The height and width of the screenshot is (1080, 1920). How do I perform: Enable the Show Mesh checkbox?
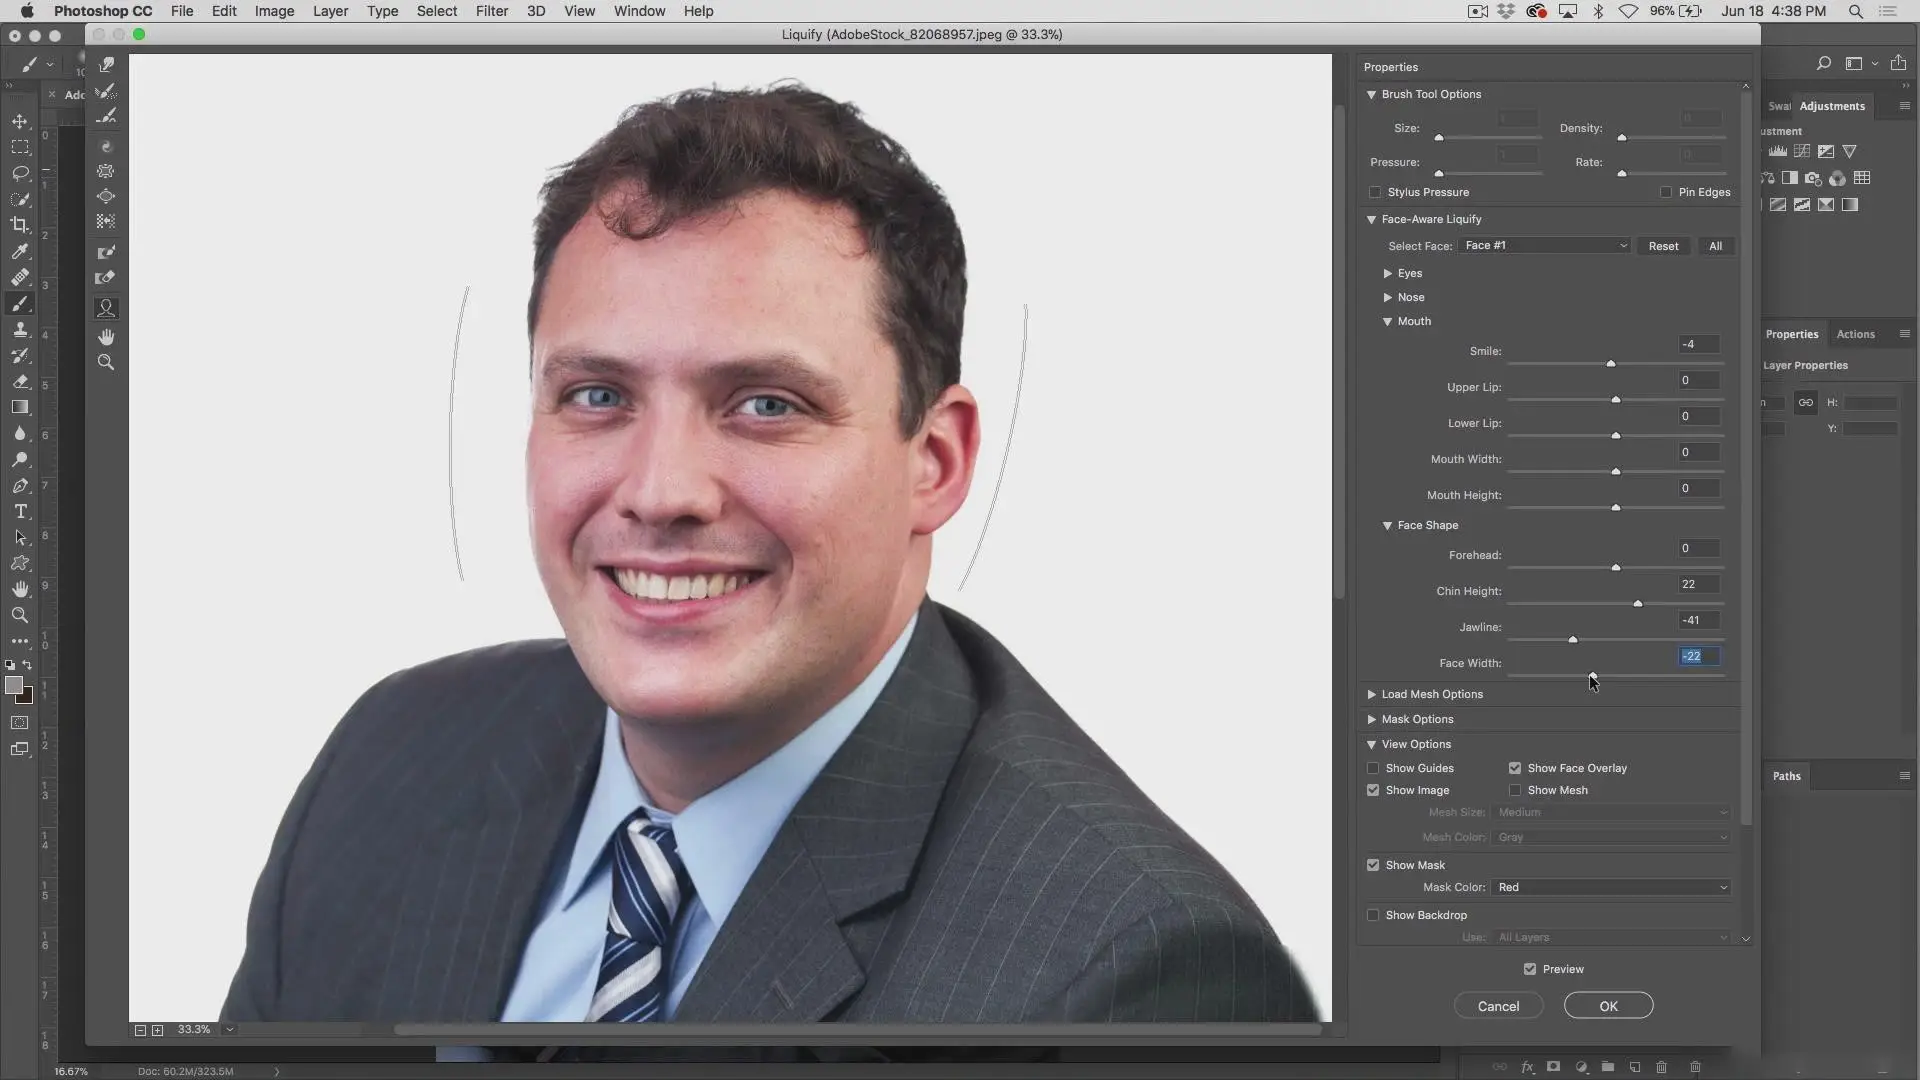tap(1515, 790)
